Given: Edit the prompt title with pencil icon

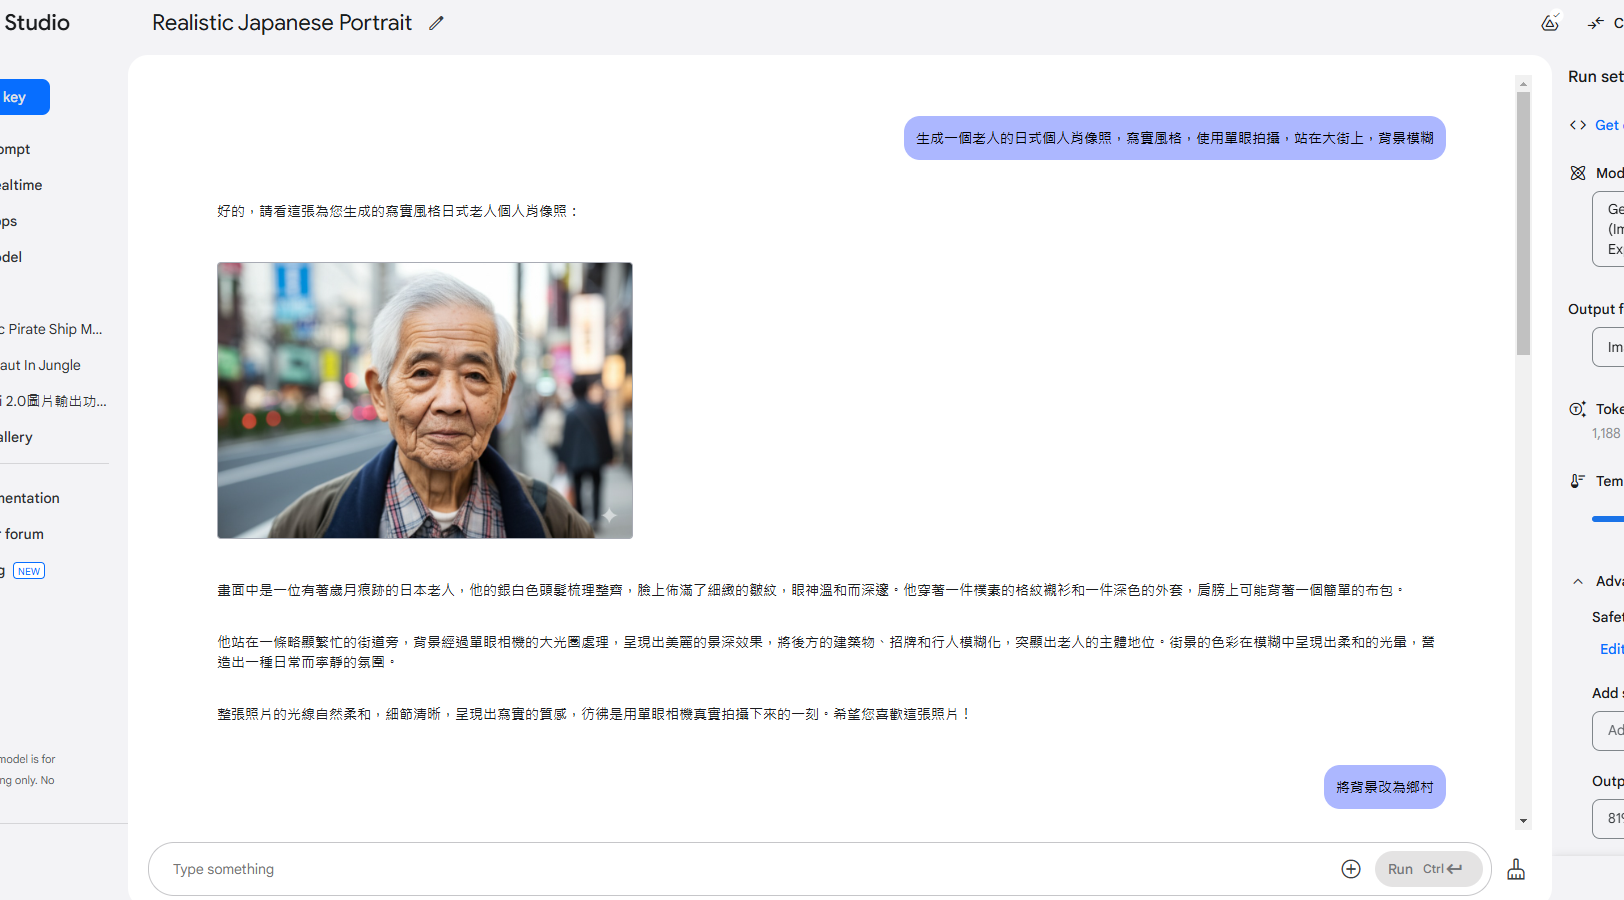Looking at the screenshot, I should coord(436,23).
